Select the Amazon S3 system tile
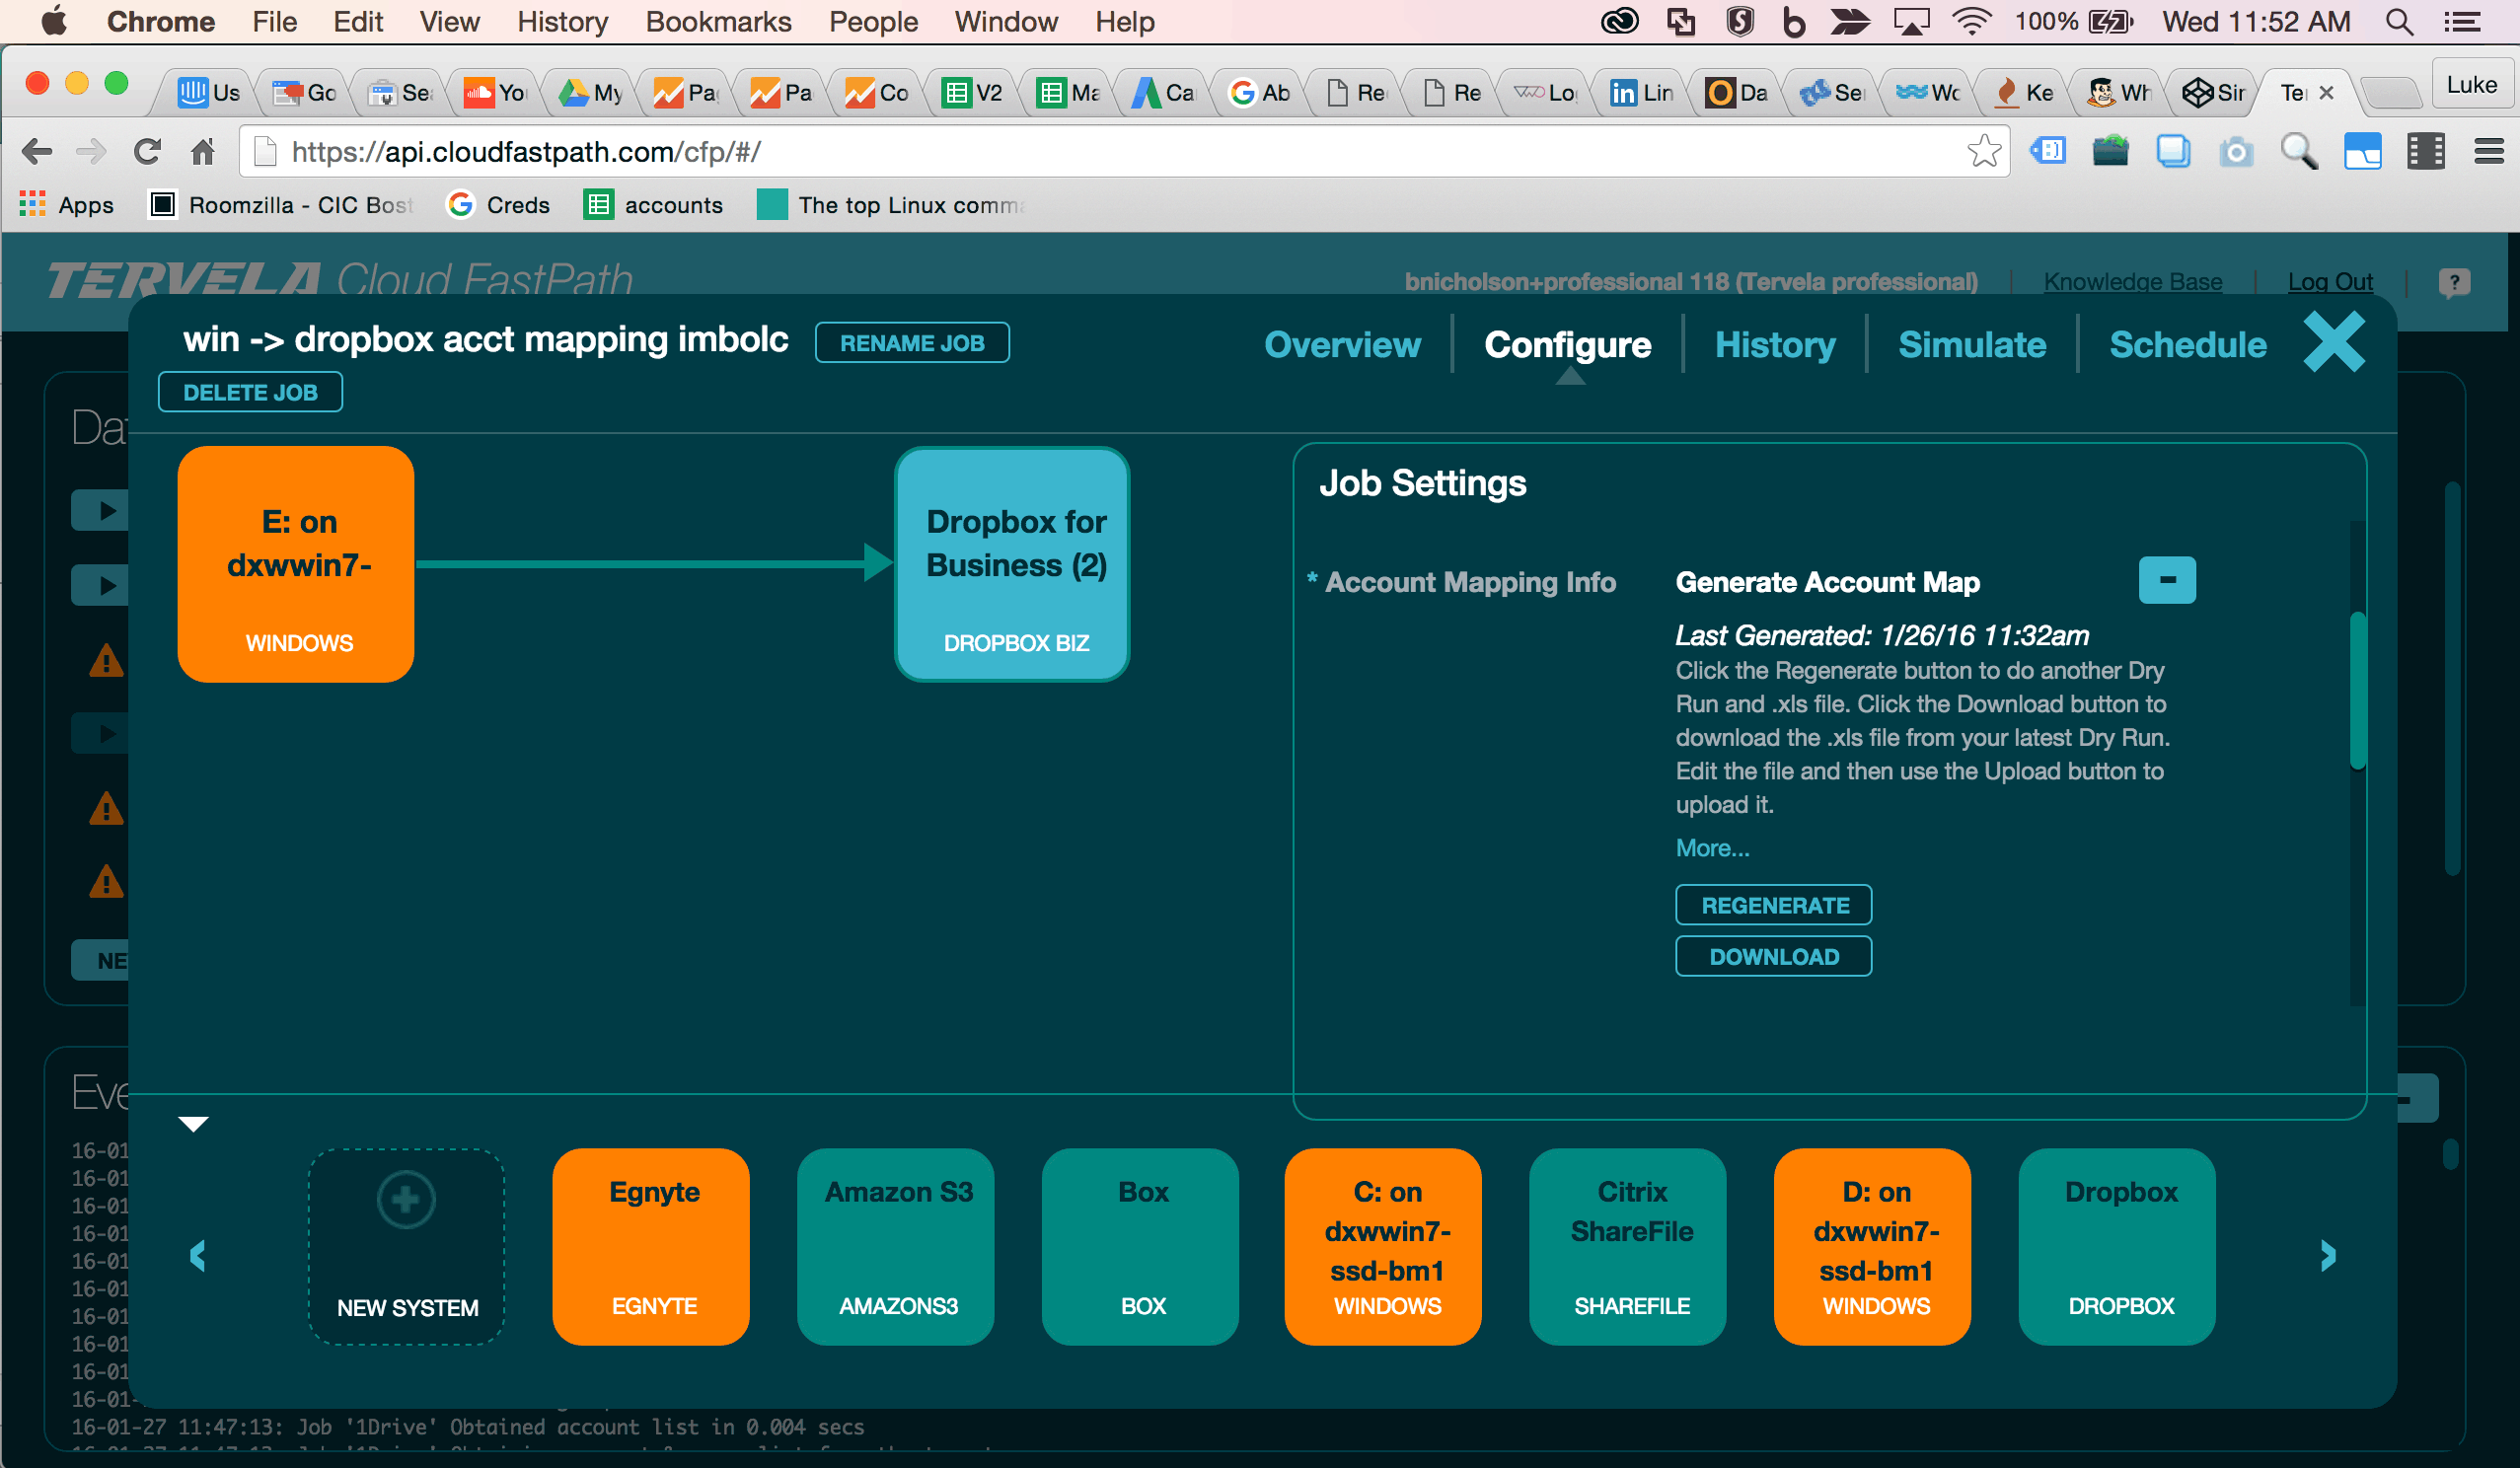The image size is (2520, 1468). tap(894, 1246)
